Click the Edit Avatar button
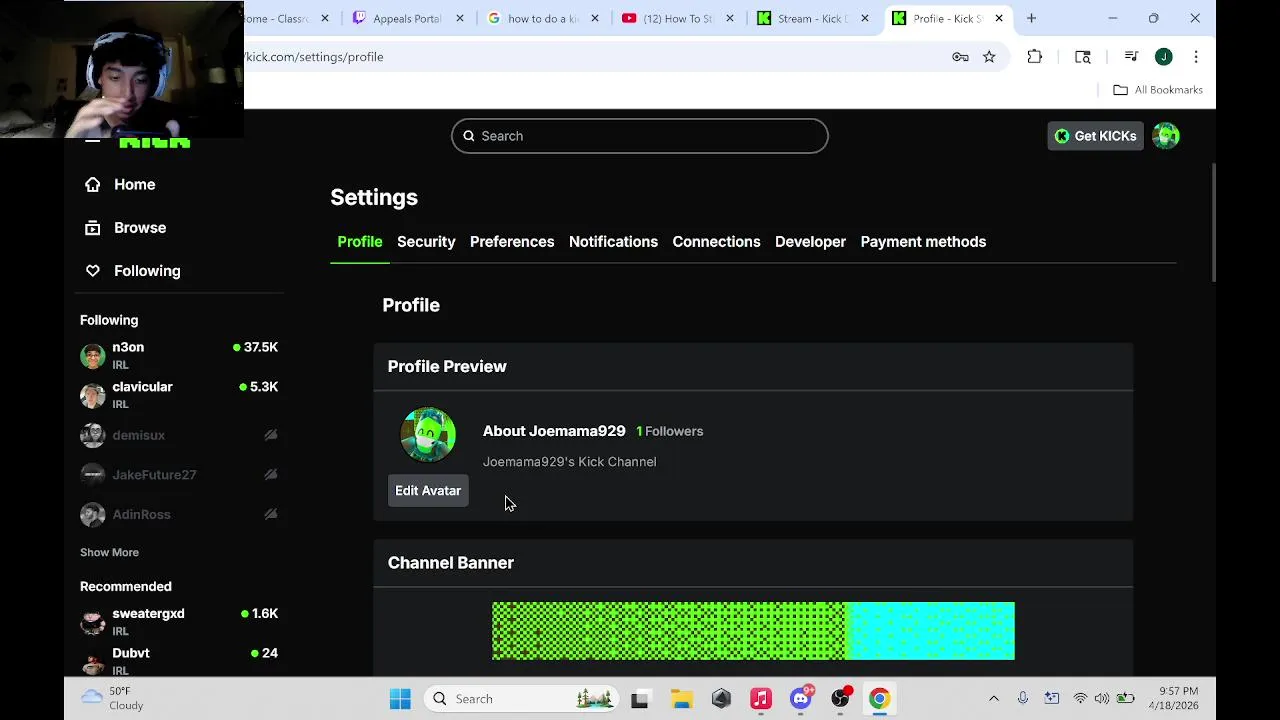This screenshot has height=720, width=1280. (x=428, y=491)
